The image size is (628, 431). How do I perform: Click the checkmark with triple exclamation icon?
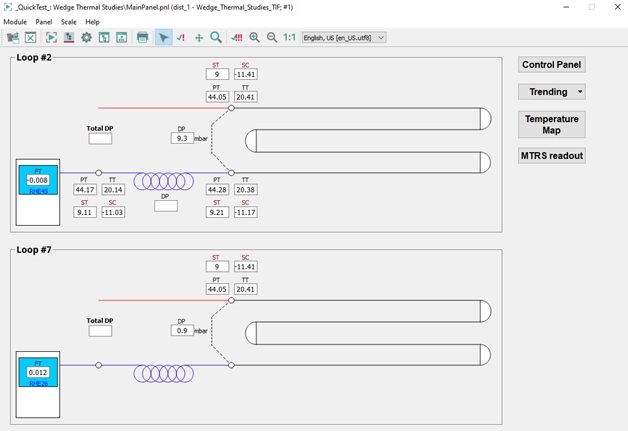(237, 38)
